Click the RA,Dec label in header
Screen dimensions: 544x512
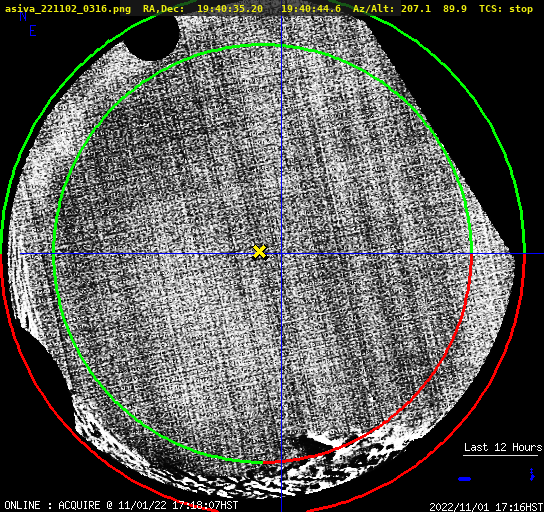pyautogui.click(x=163, y=9)
